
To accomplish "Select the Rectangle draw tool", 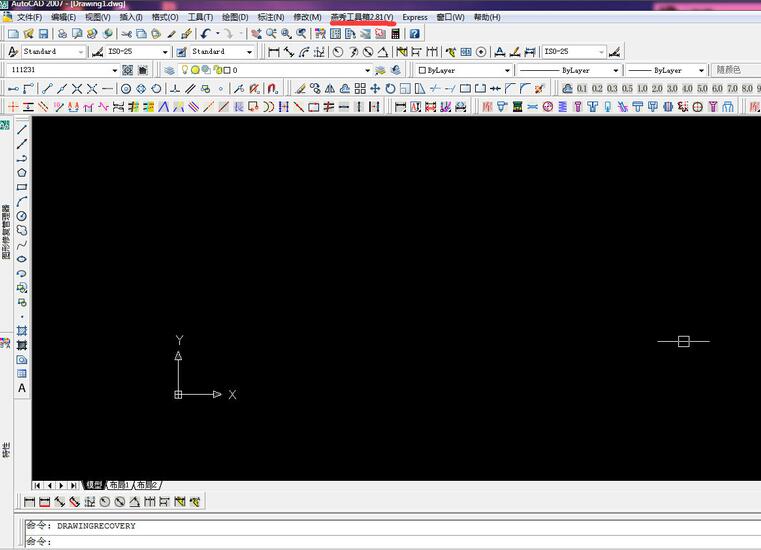I will (x=22, y=187).
